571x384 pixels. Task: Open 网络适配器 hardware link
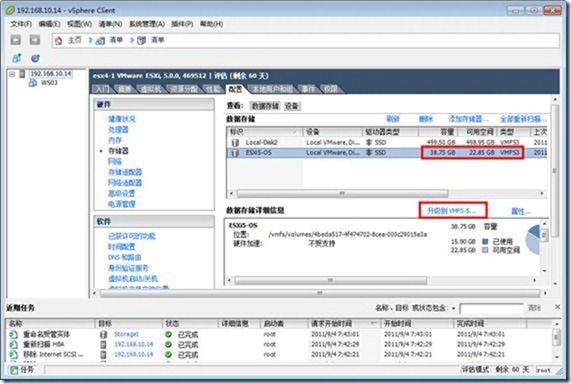(x=125, y=183)
